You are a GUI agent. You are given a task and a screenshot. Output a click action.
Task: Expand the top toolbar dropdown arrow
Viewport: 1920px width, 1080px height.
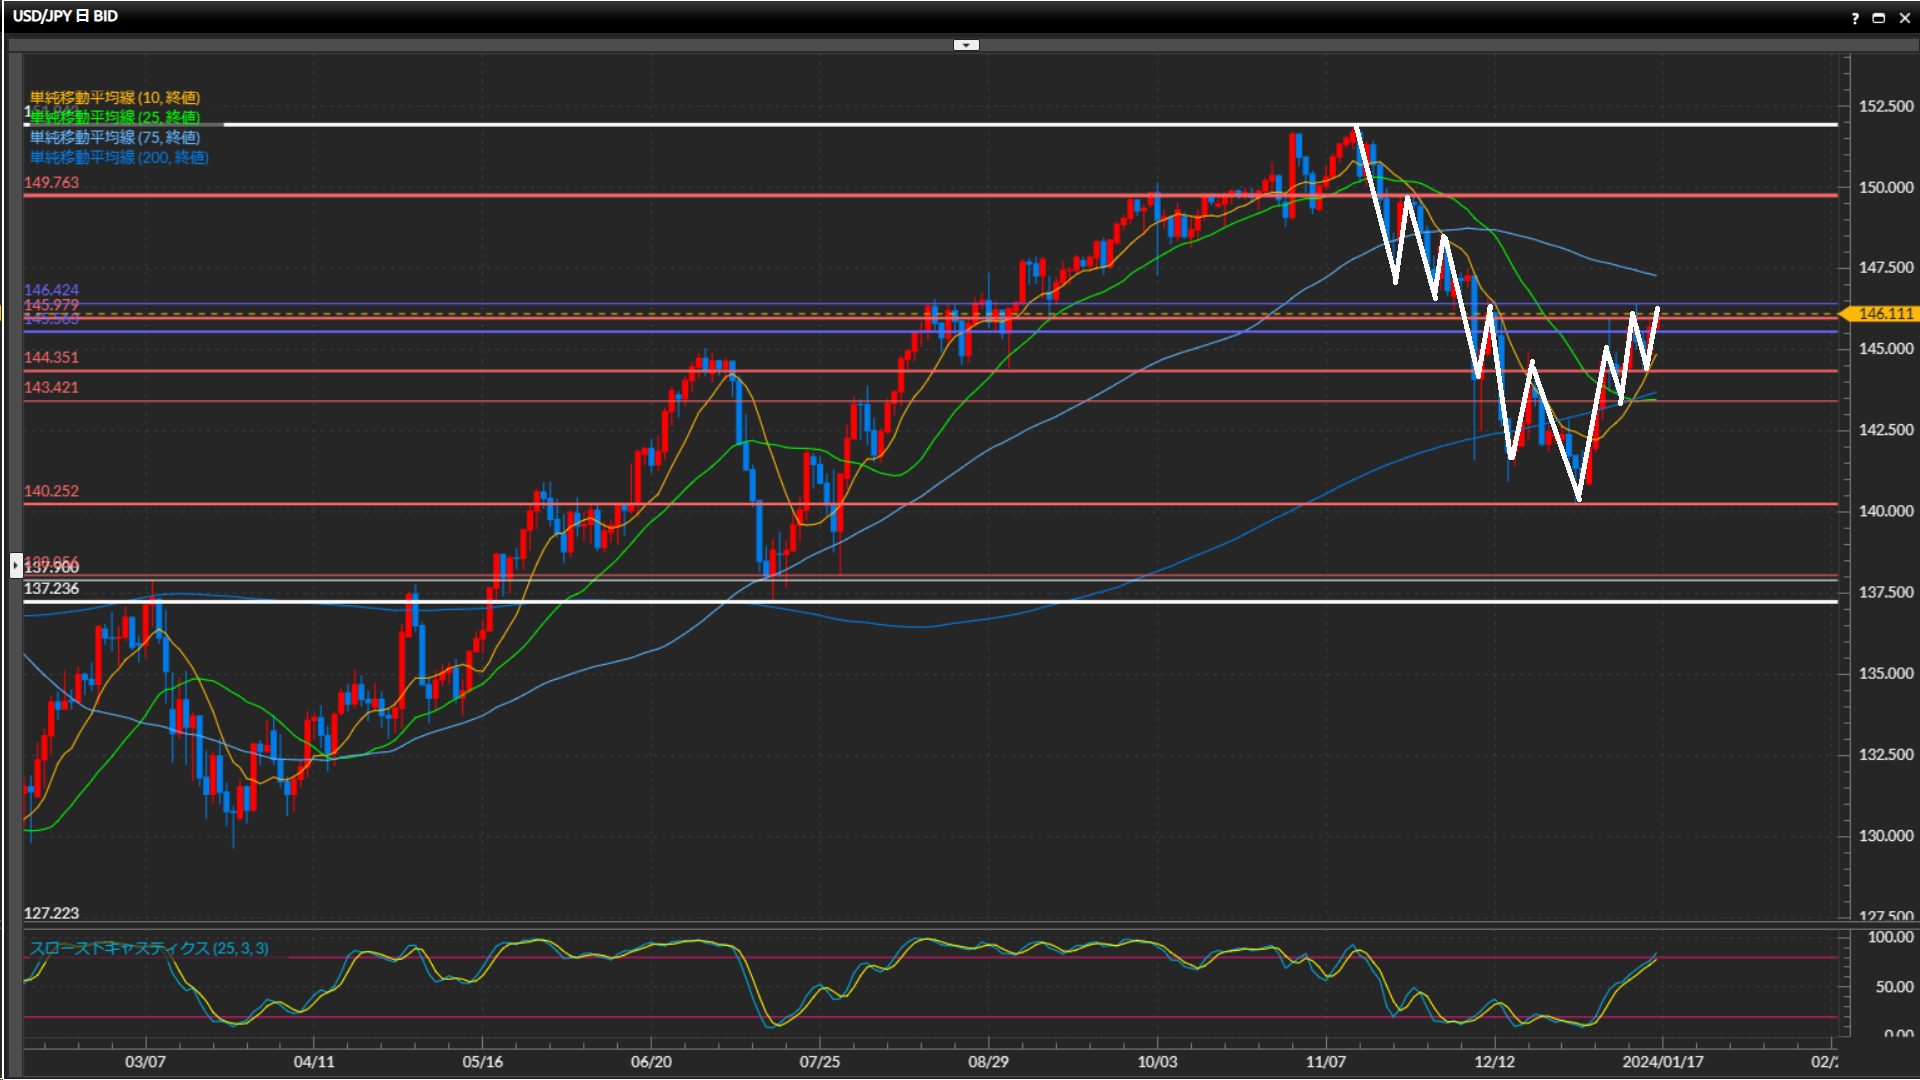(x=965, y=45)
